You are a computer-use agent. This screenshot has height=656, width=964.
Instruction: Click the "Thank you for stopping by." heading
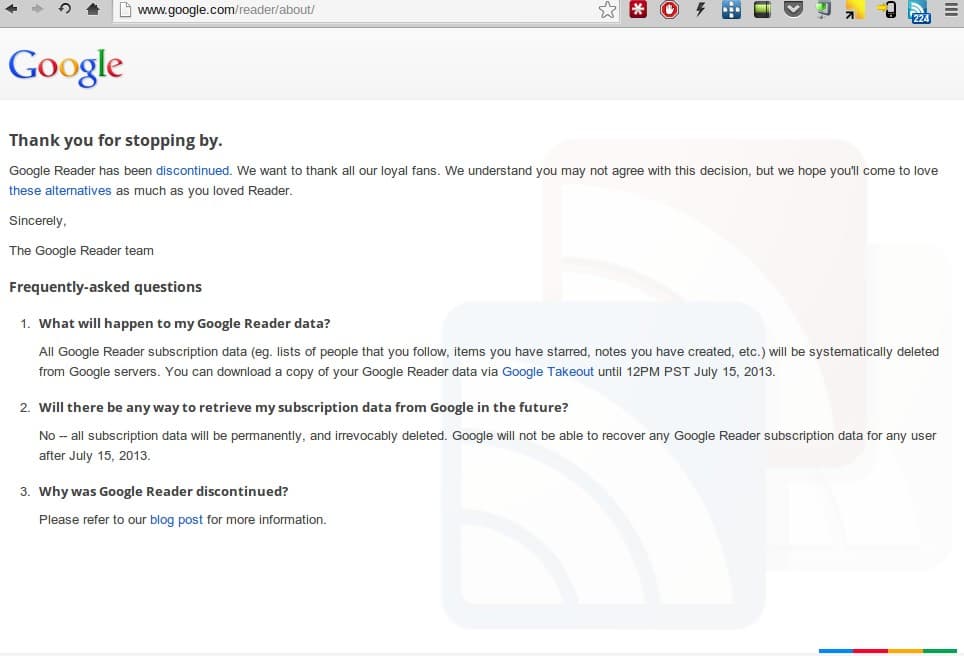tap(116, 141)
